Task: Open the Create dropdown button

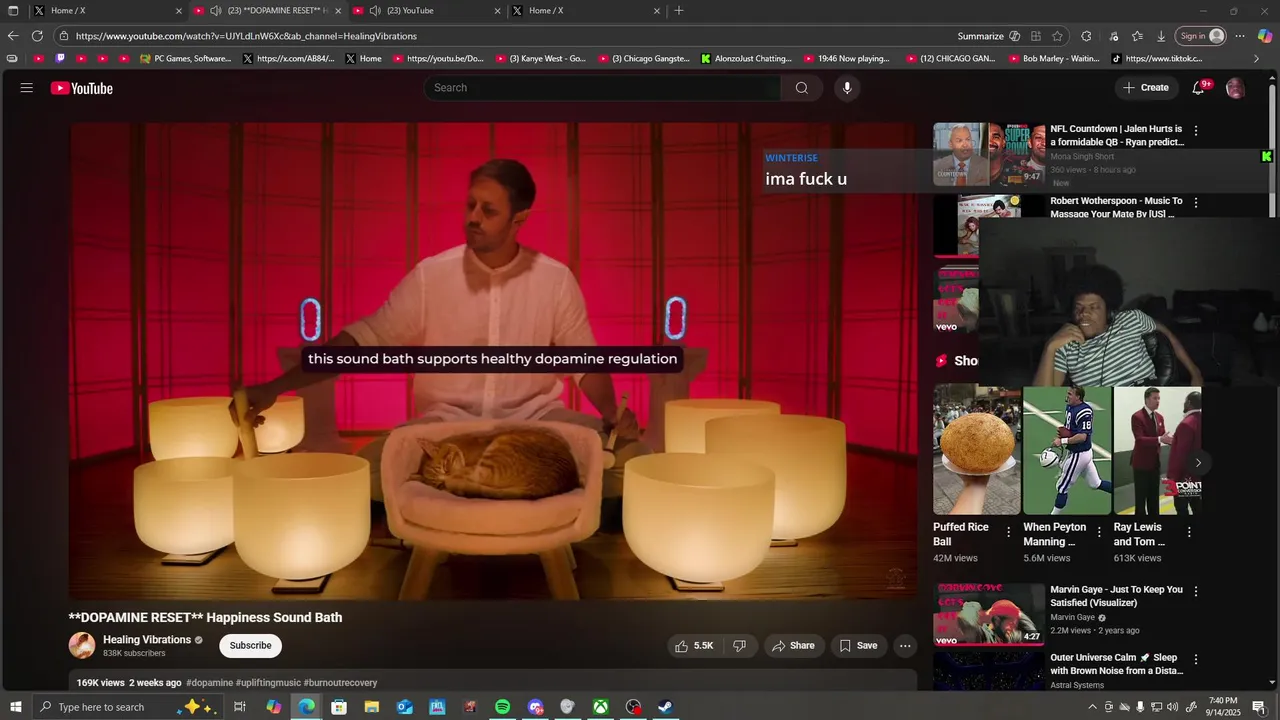Action: coord(1146,88)
